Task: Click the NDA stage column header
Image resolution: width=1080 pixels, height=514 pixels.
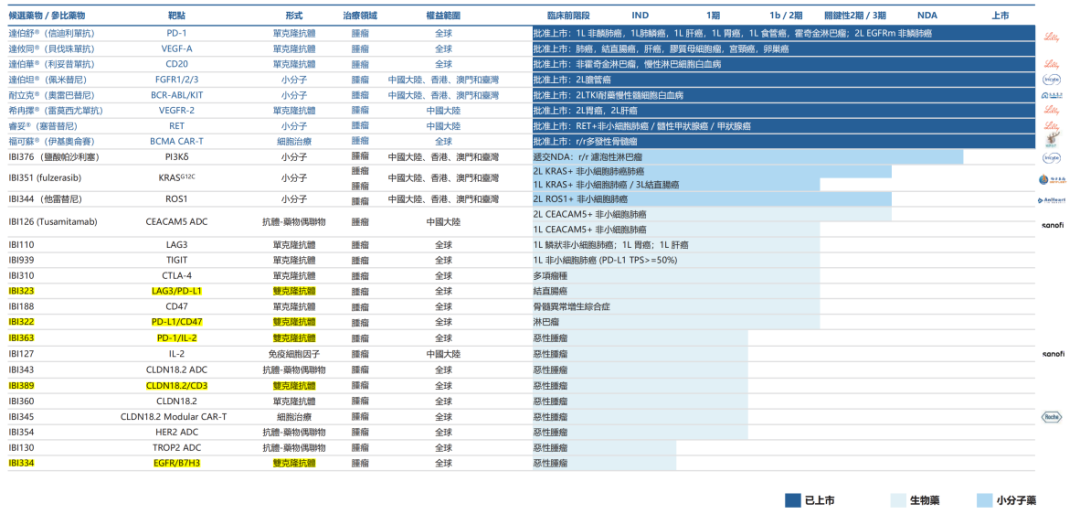Action: [x=927, y=16]
